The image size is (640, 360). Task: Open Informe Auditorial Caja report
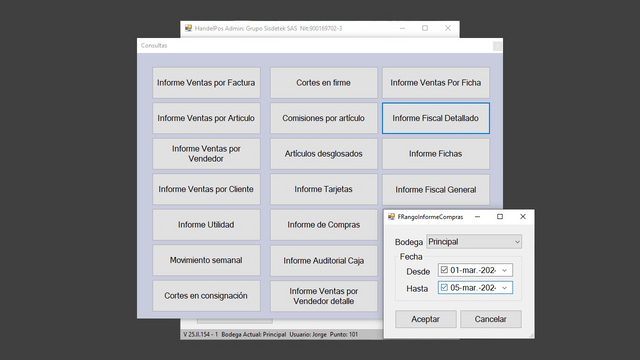[x=324, y=261]
